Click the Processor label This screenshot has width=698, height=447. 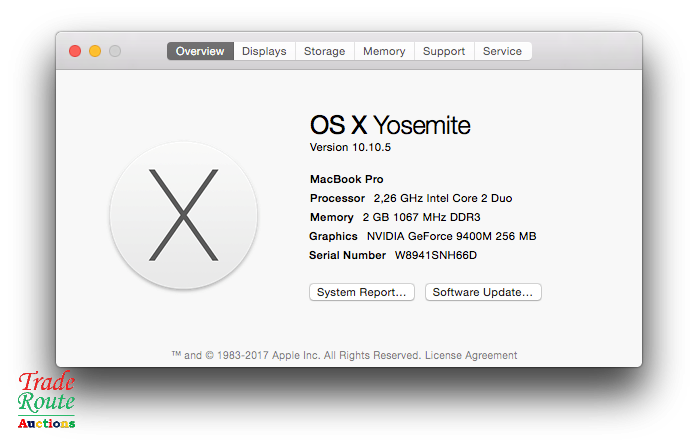(337, 198)
